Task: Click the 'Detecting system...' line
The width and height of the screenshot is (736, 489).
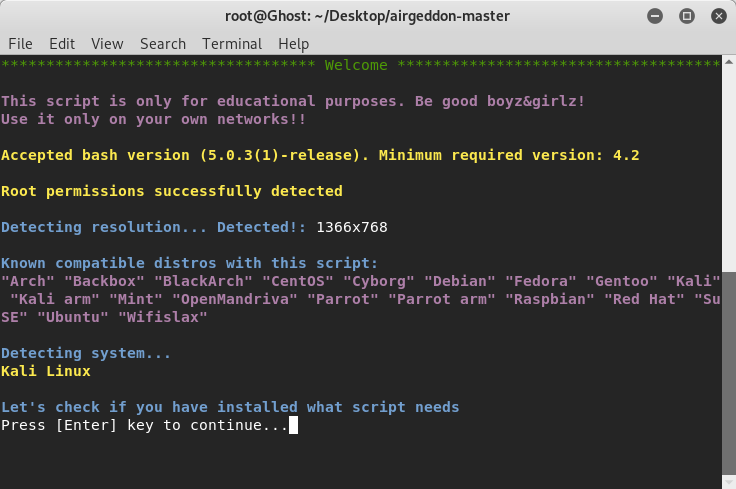Action: coord(86,353)
